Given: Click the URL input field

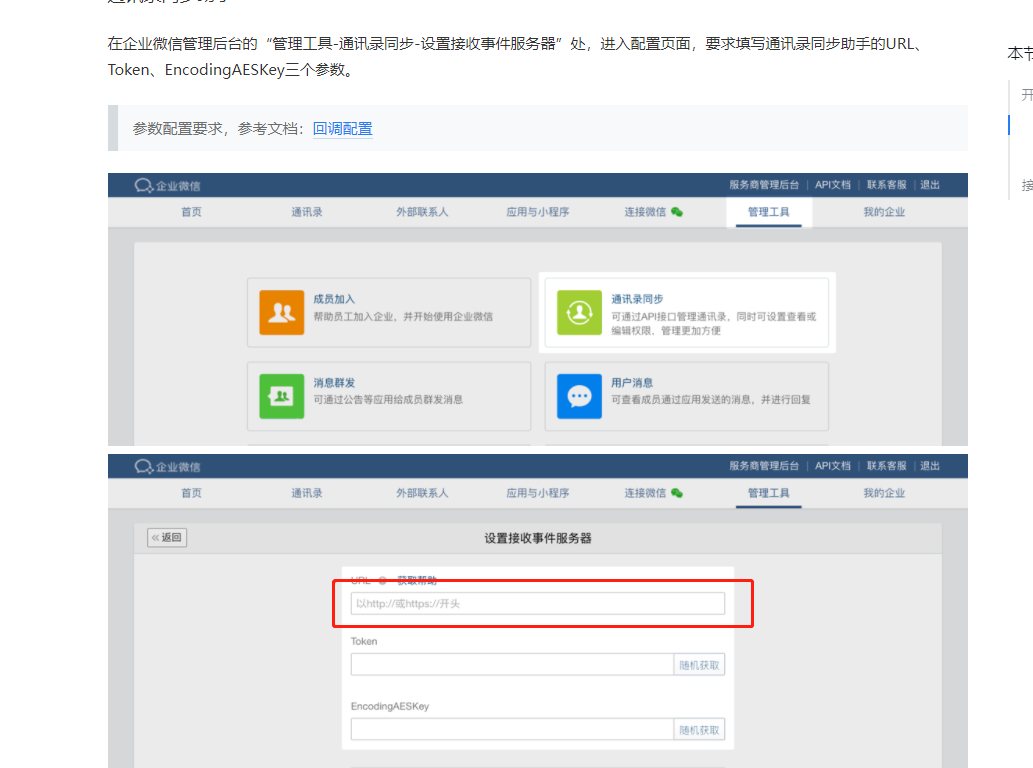Looking at the screenshot, I should [x=538, y=603].
